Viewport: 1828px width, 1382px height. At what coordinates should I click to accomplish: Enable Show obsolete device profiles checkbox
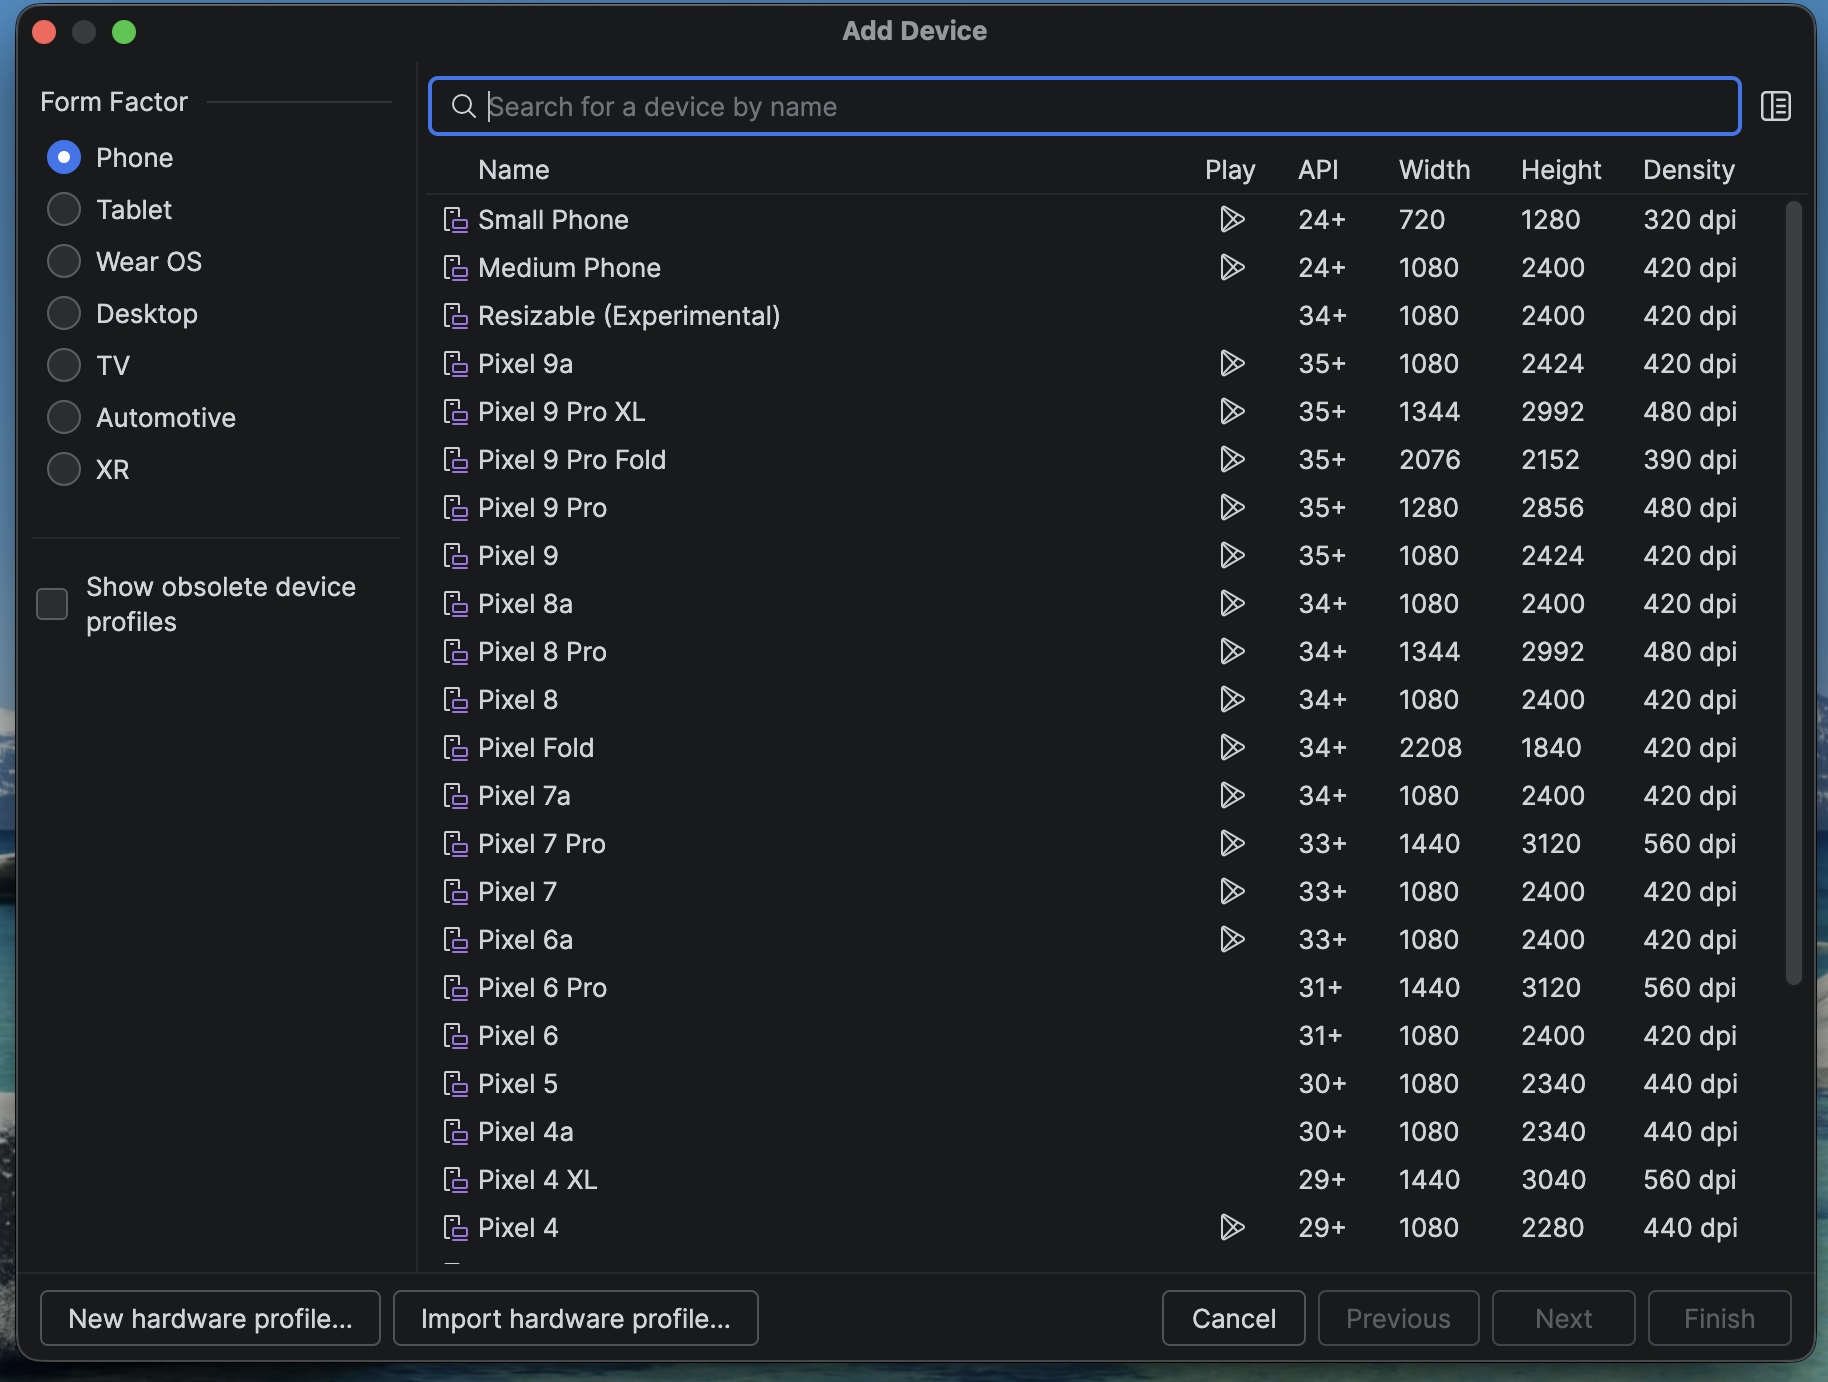(x=52, y=604)
